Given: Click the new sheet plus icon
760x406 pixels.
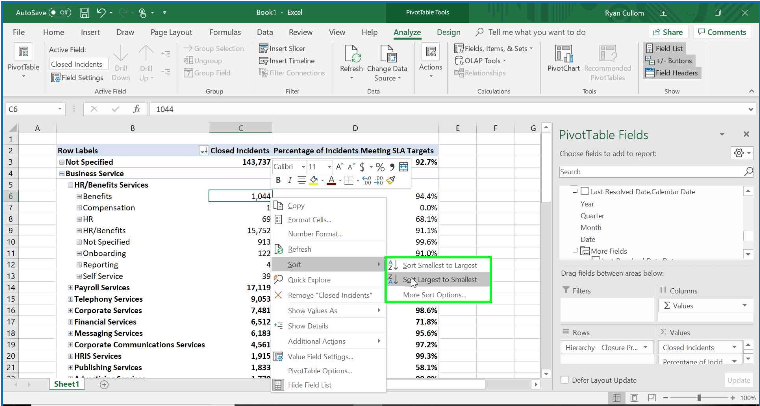Looking at the screenshot, I should (104, 384).
